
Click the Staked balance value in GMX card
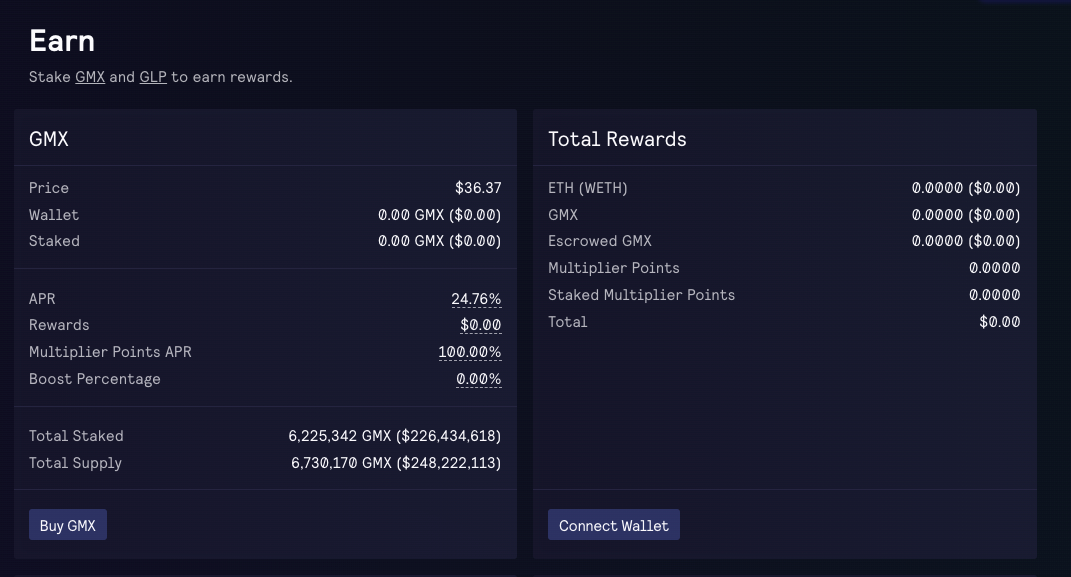tap(439, 241)
